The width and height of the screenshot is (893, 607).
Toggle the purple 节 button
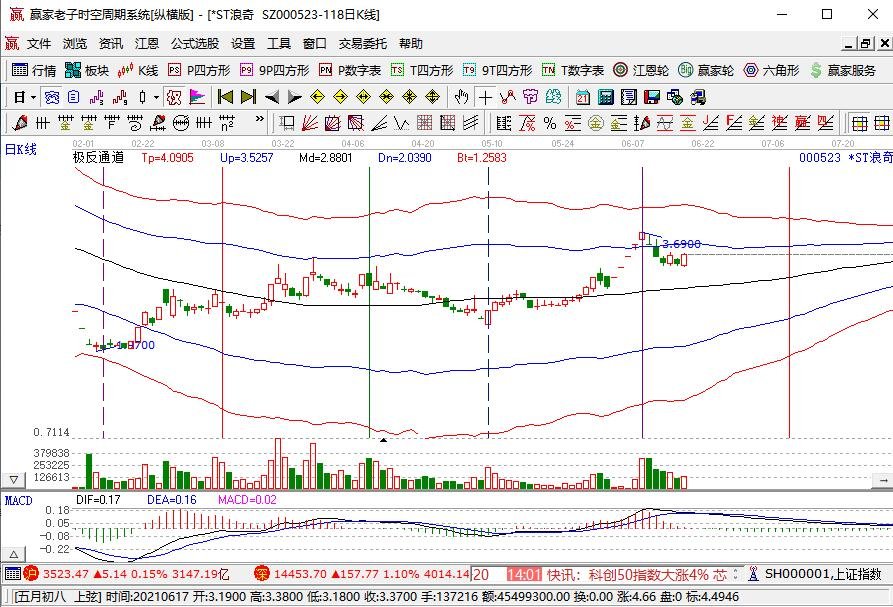[530, 97]
